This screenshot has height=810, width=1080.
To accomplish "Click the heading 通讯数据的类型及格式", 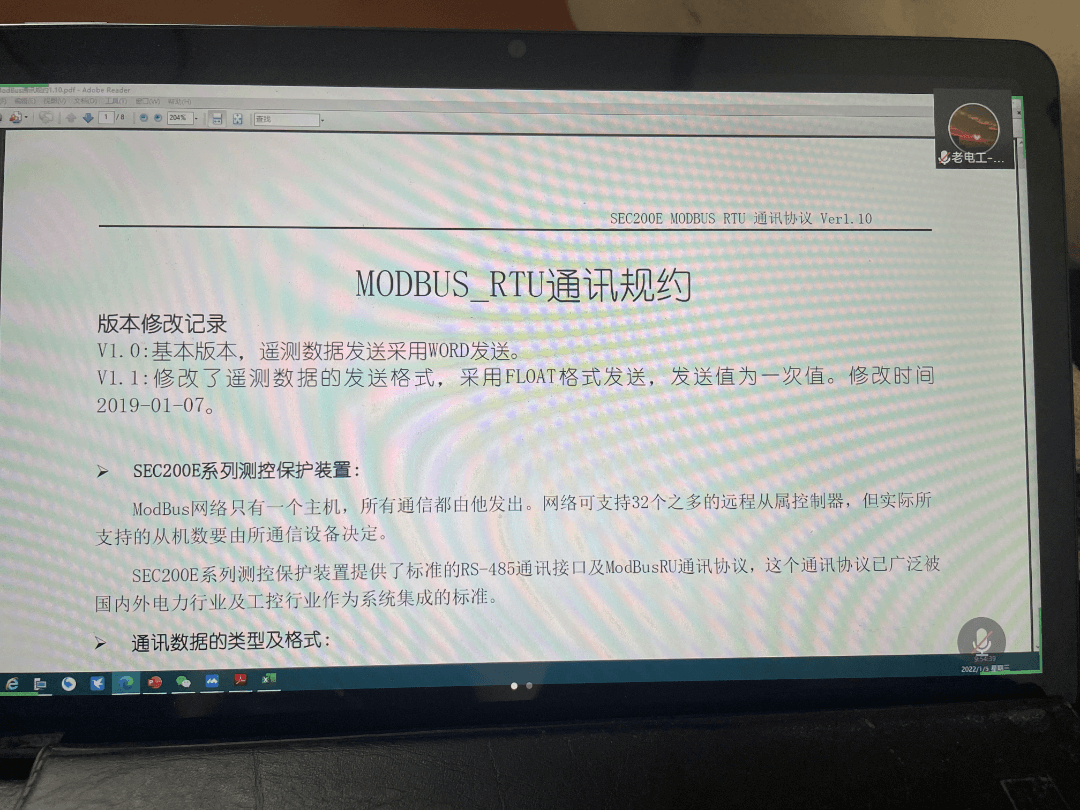I will pyautogui.click(x=230, y=641).
